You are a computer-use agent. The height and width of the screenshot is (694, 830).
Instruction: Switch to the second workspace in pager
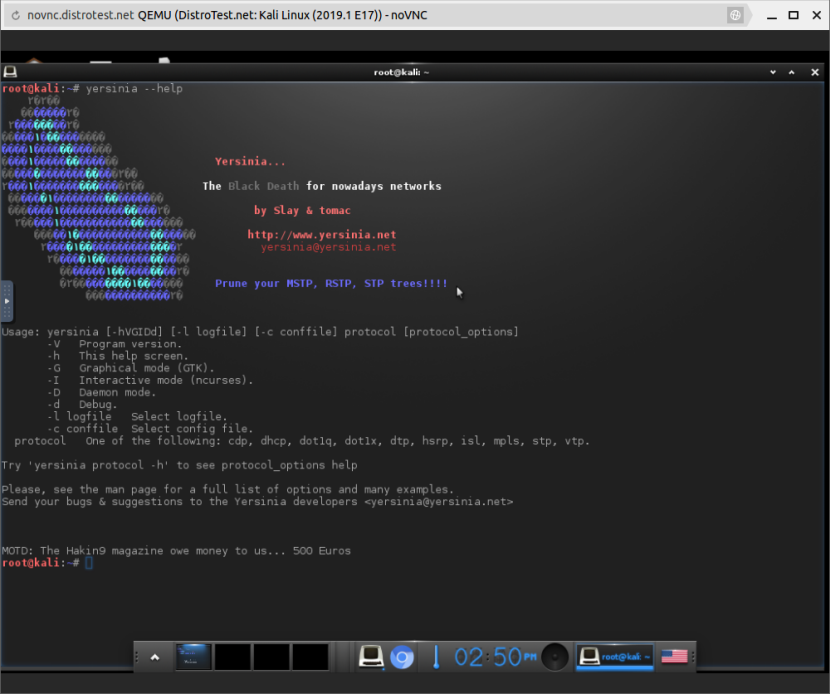(232, 657)
